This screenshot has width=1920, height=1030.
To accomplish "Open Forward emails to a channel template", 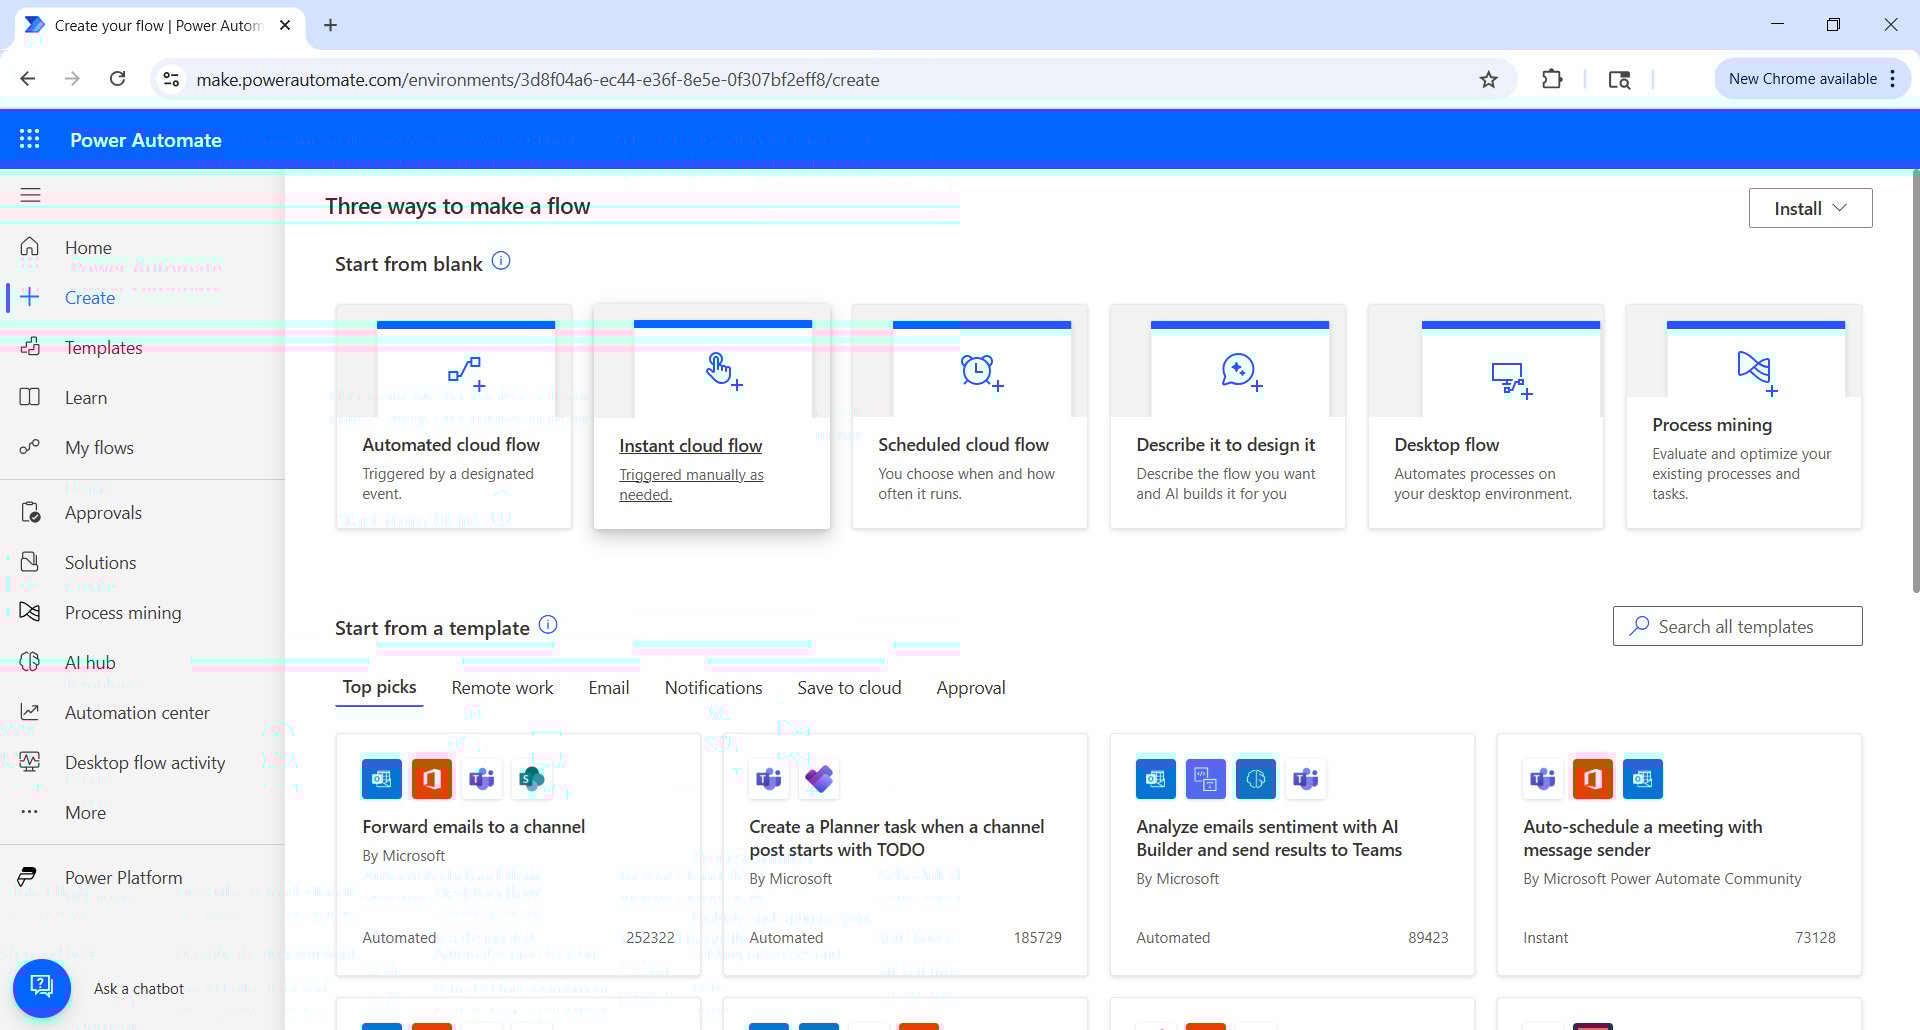I will 473,827.
